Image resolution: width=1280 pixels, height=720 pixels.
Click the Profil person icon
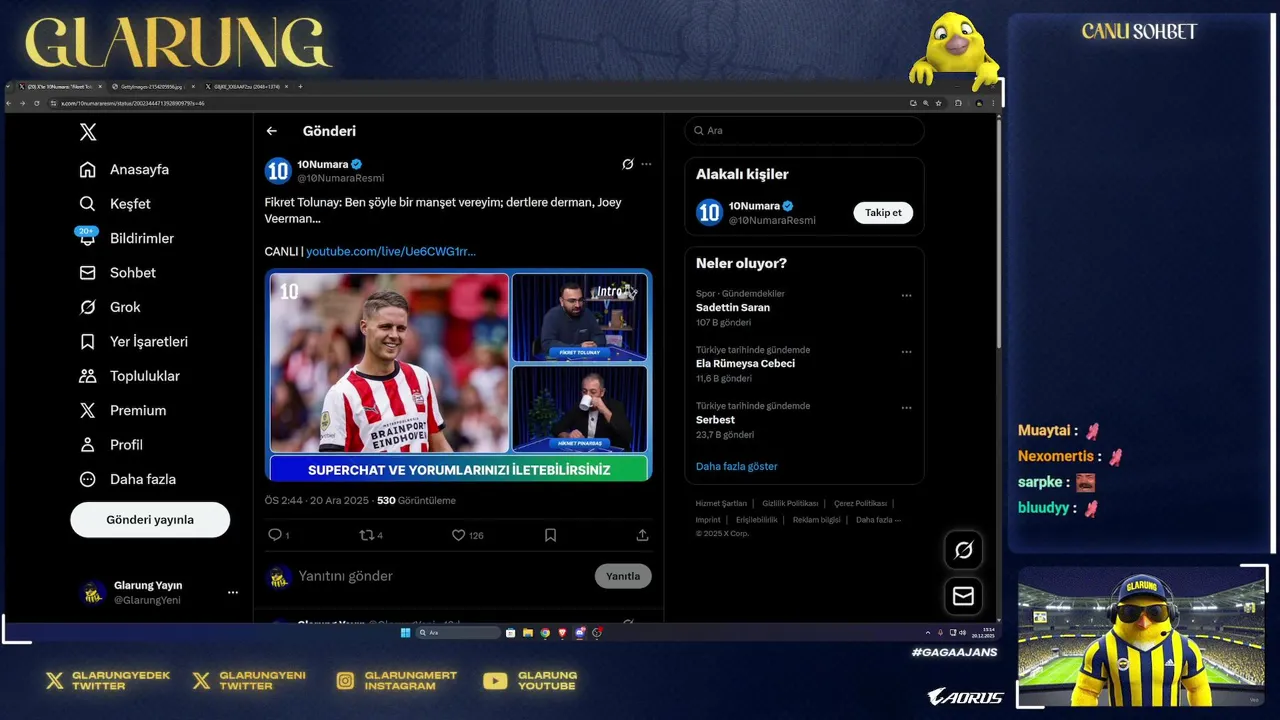(x=88, y=445)
